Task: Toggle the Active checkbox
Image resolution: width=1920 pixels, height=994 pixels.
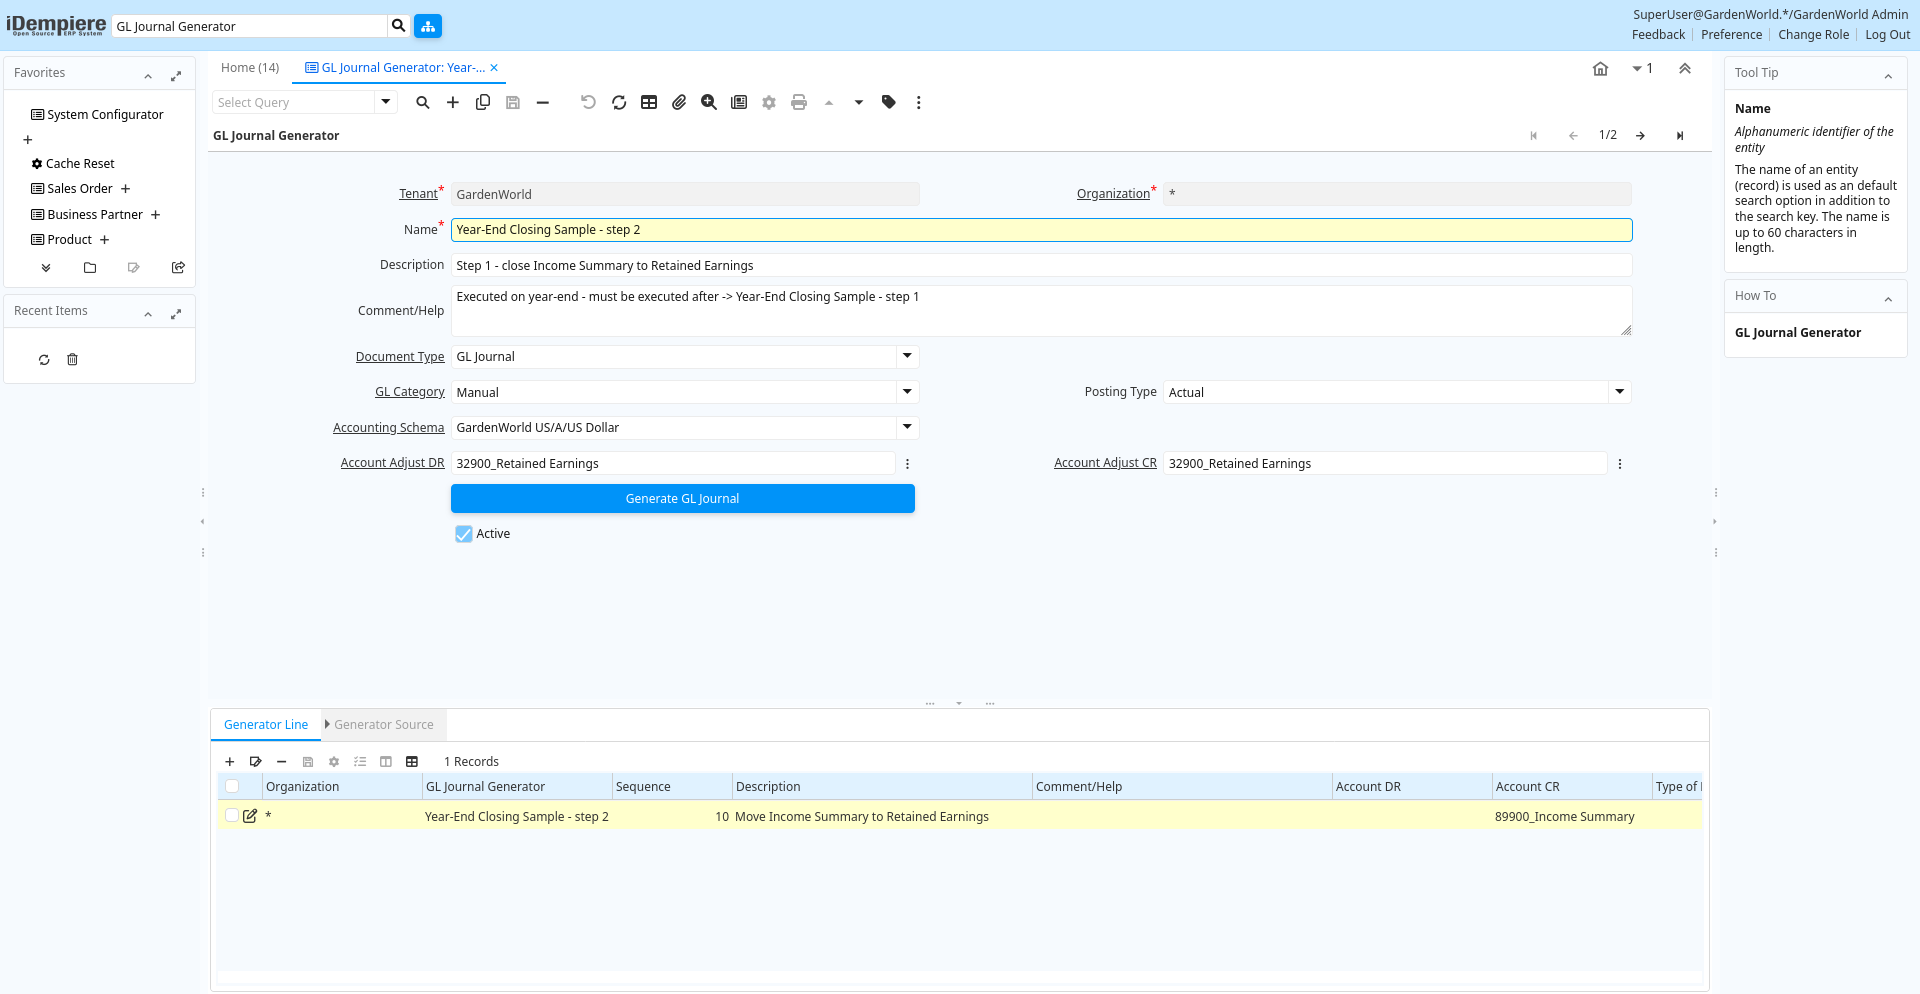Action: click(x=464, y=534)
